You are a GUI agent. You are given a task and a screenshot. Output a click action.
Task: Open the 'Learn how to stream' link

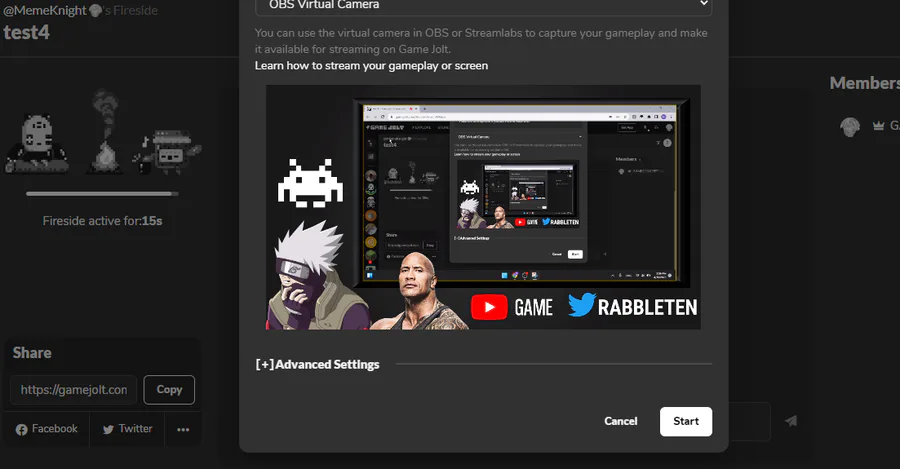(371, 65)
